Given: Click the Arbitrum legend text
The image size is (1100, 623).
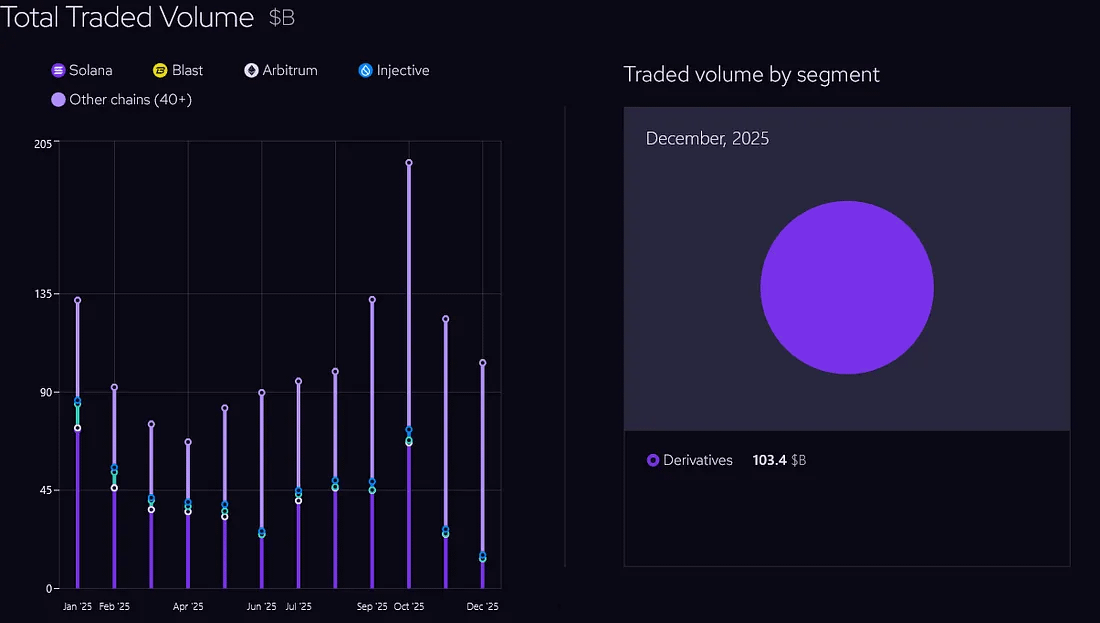Looking at the screenshot, I should pos(290,71).
